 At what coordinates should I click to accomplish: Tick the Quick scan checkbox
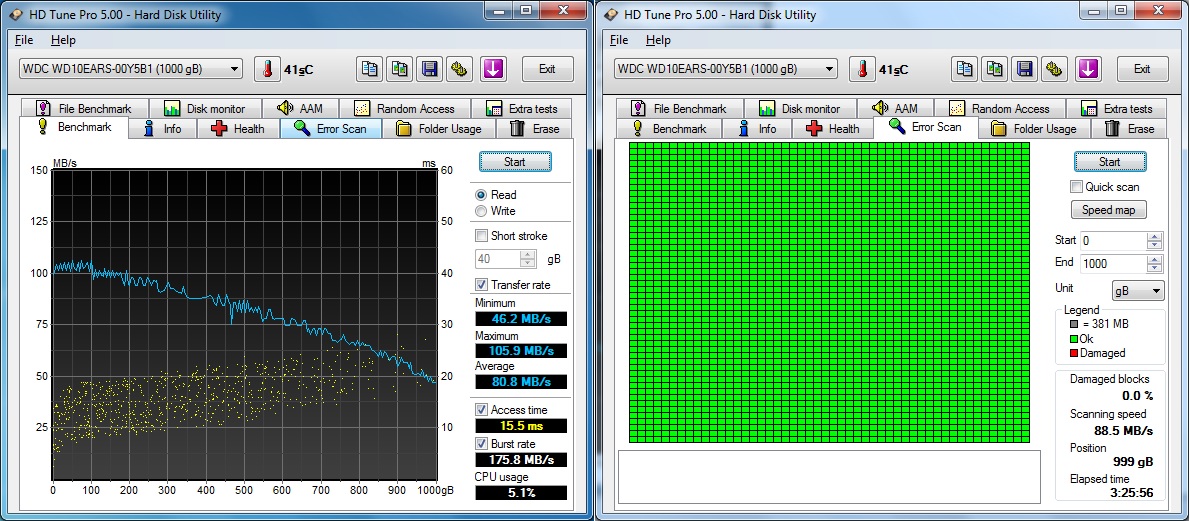1077,187
